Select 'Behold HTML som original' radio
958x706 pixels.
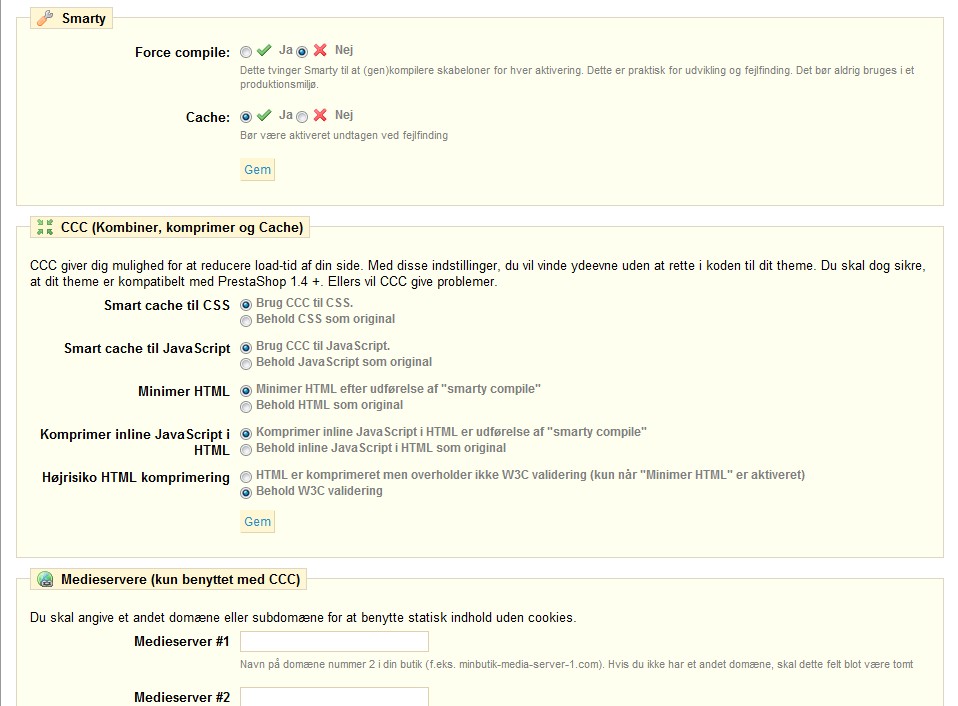pyautogui.click(x=246, y=407)
